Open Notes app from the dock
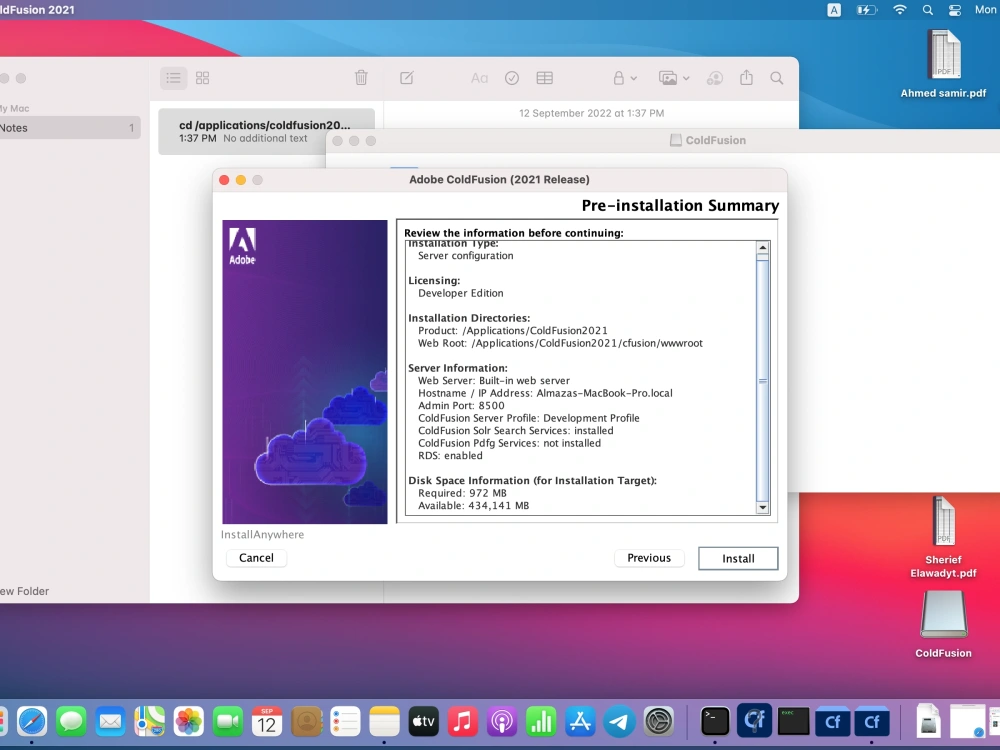This screenshot has width=1000, height=750. click(384, 722)
